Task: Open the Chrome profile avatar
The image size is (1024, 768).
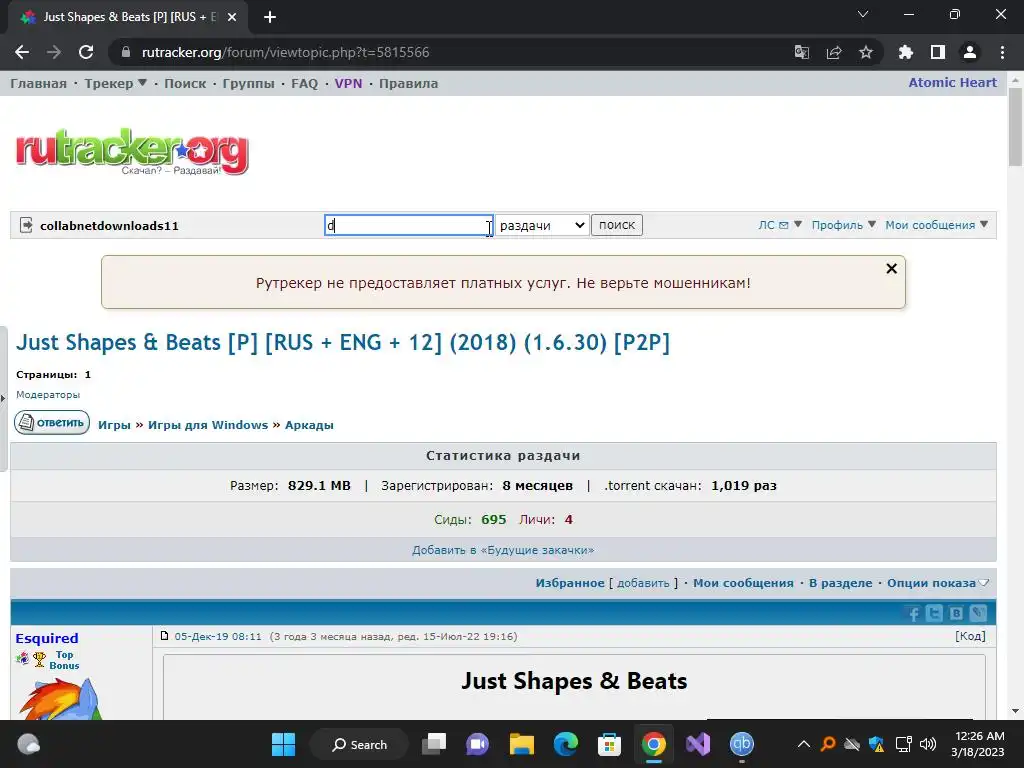Action: pyautogui.click(x=970, y=52)
